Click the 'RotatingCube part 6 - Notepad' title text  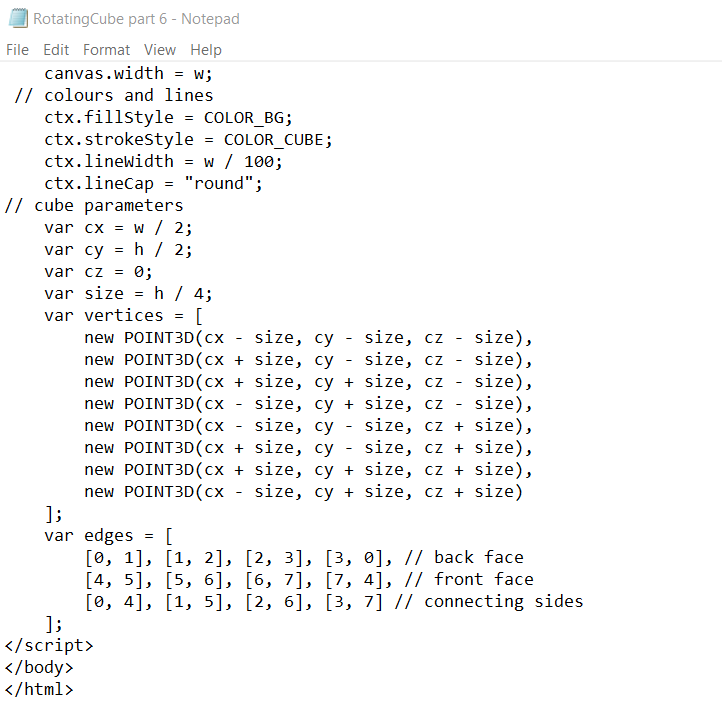[x=136, y=19]
